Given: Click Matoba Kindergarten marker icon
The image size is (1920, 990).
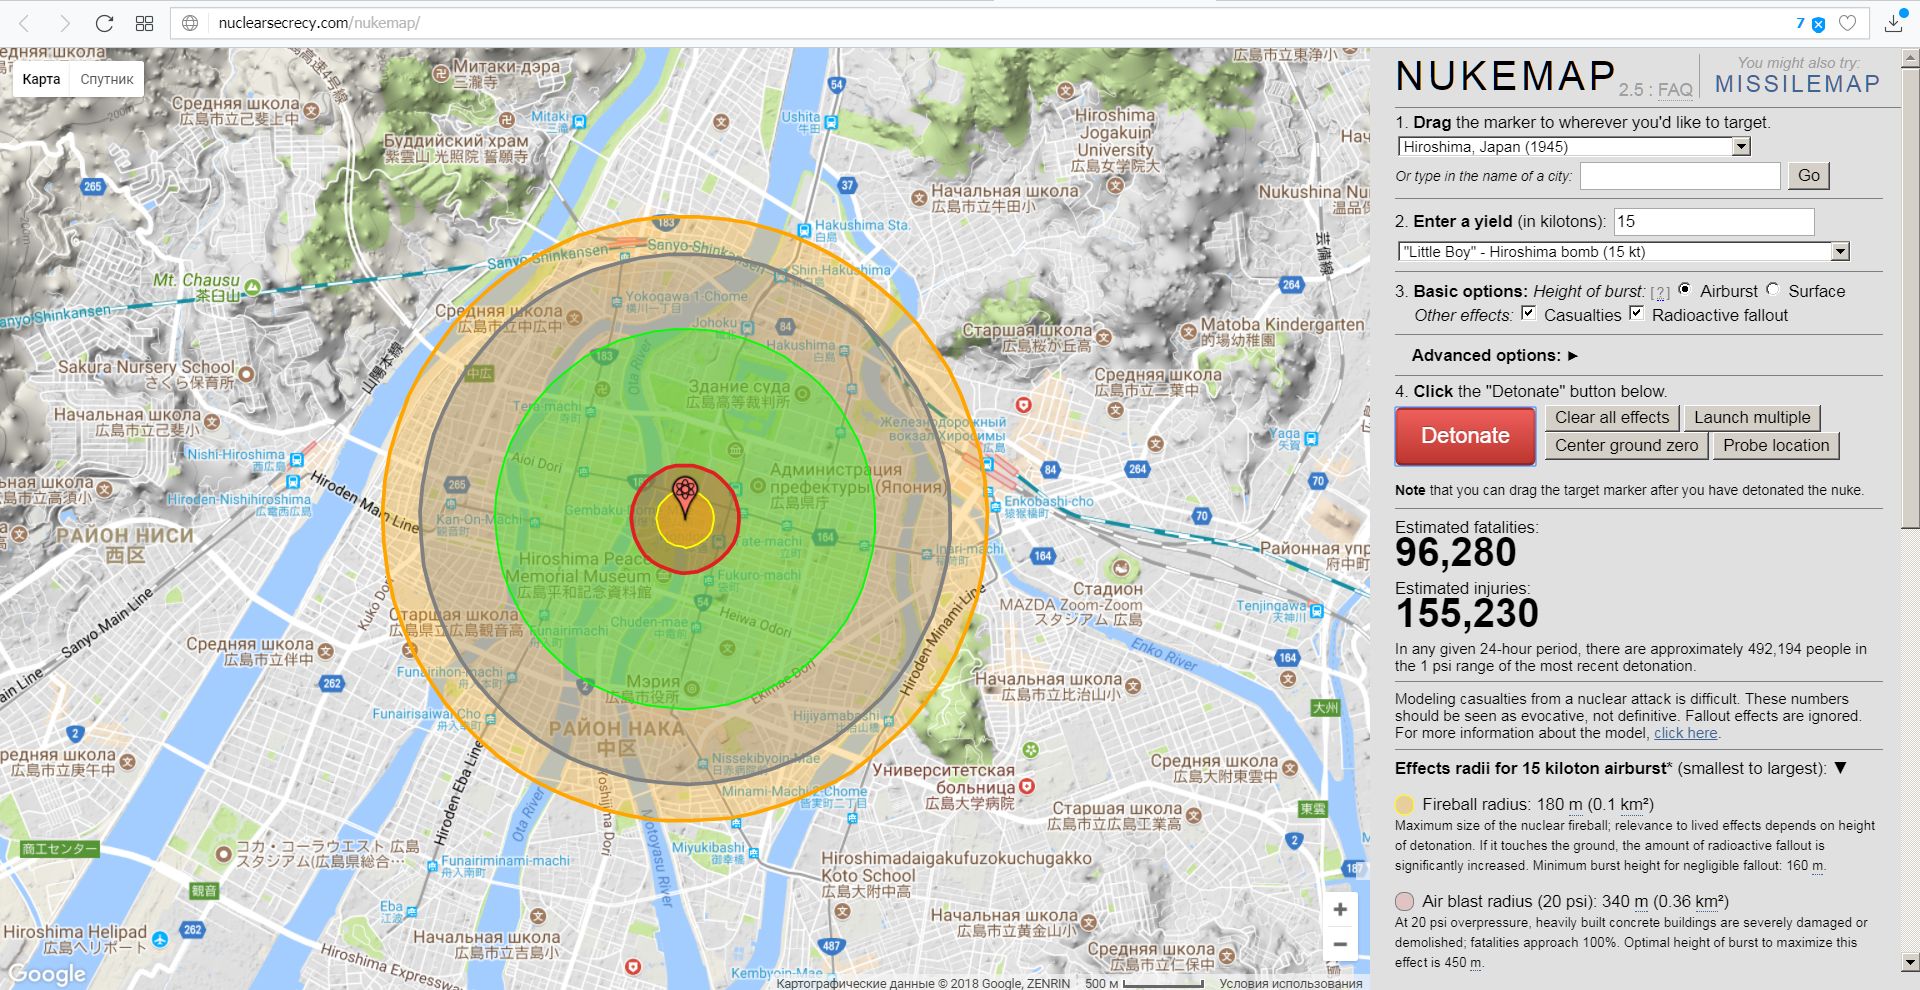Looking at the screenshot, I should [1188, 331].
